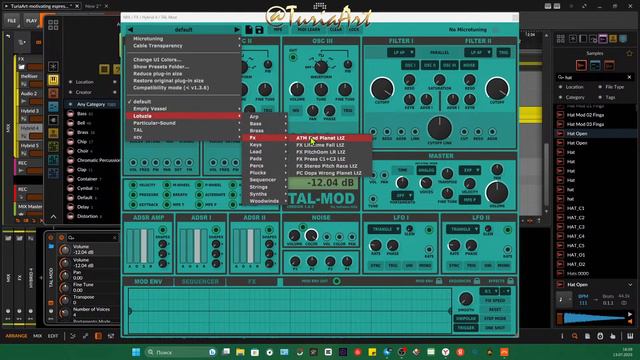Open the piano keys icon in bottom-right corner
Image resolution: width=640 pixels, height=360 pixels.
630,336
